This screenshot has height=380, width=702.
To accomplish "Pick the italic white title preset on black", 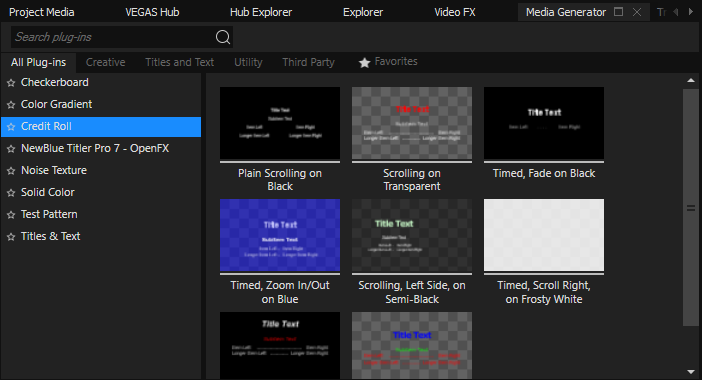I will point(280,346).
